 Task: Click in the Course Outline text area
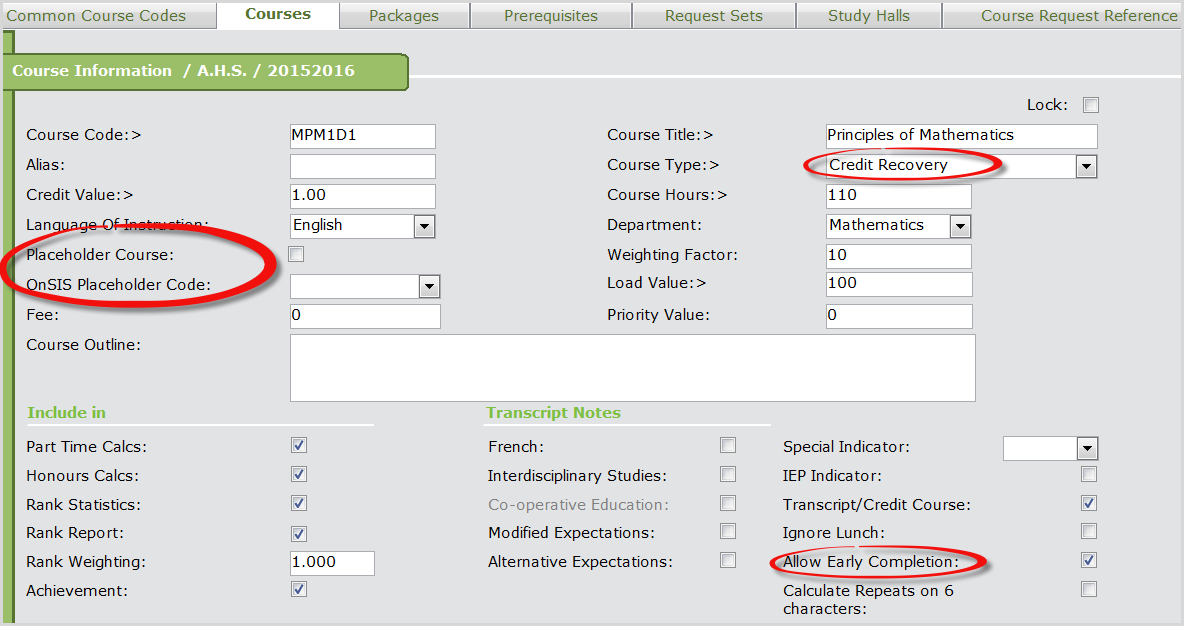[x=632, y=368]
